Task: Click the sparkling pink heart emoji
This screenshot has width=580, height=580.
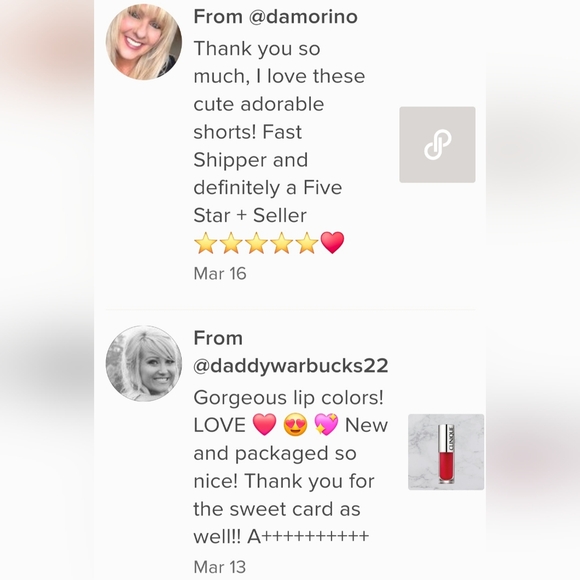Action: (326, 424)
